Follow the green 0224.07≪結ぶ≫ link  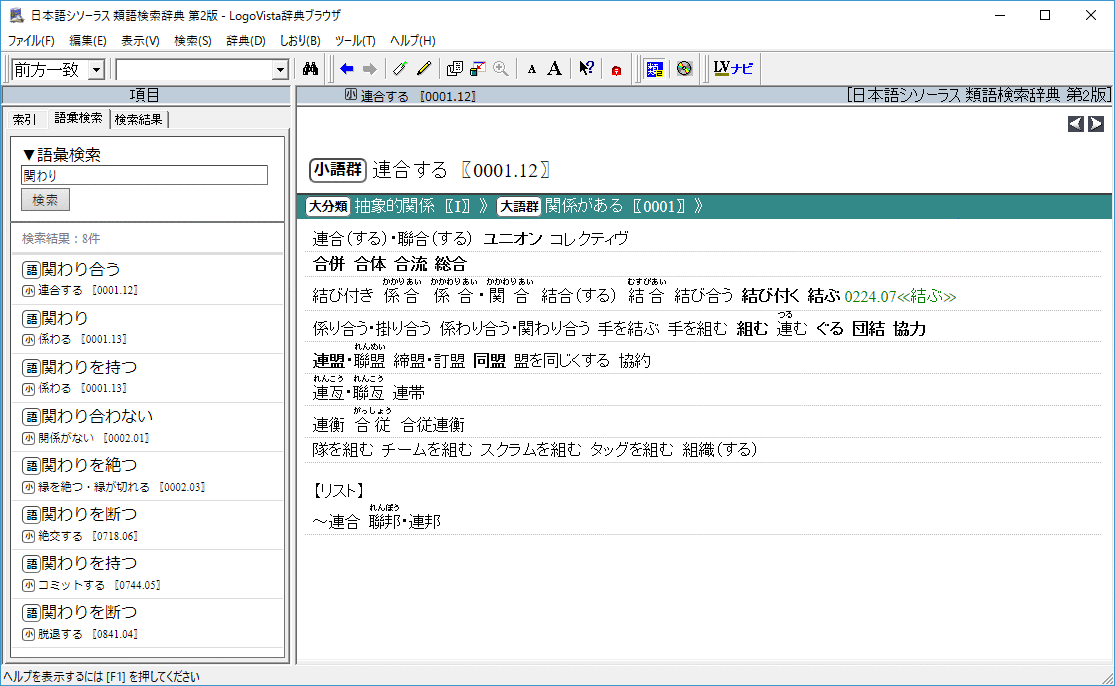click(900, 296)
